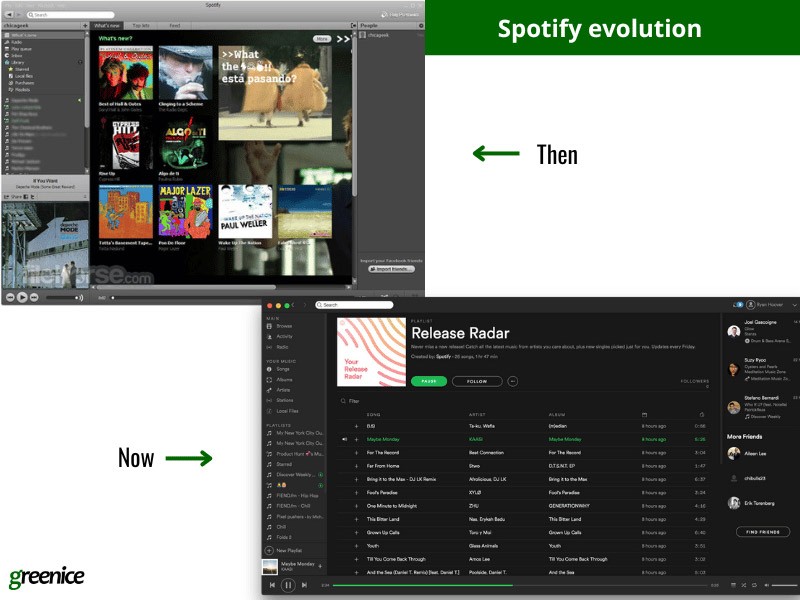
Task: Open Radio in the old Spotify sidebar
Action: point(16,42)
